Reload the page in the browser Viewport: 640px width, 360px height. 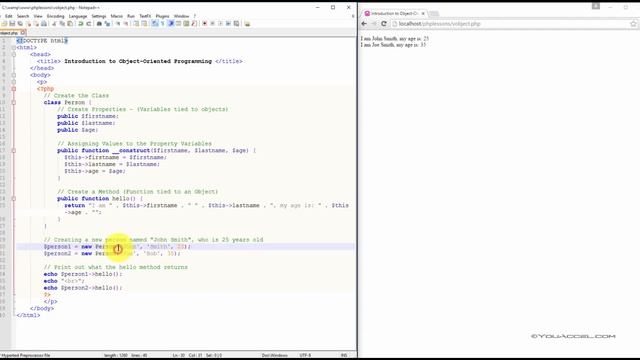[x=384, y=24]
